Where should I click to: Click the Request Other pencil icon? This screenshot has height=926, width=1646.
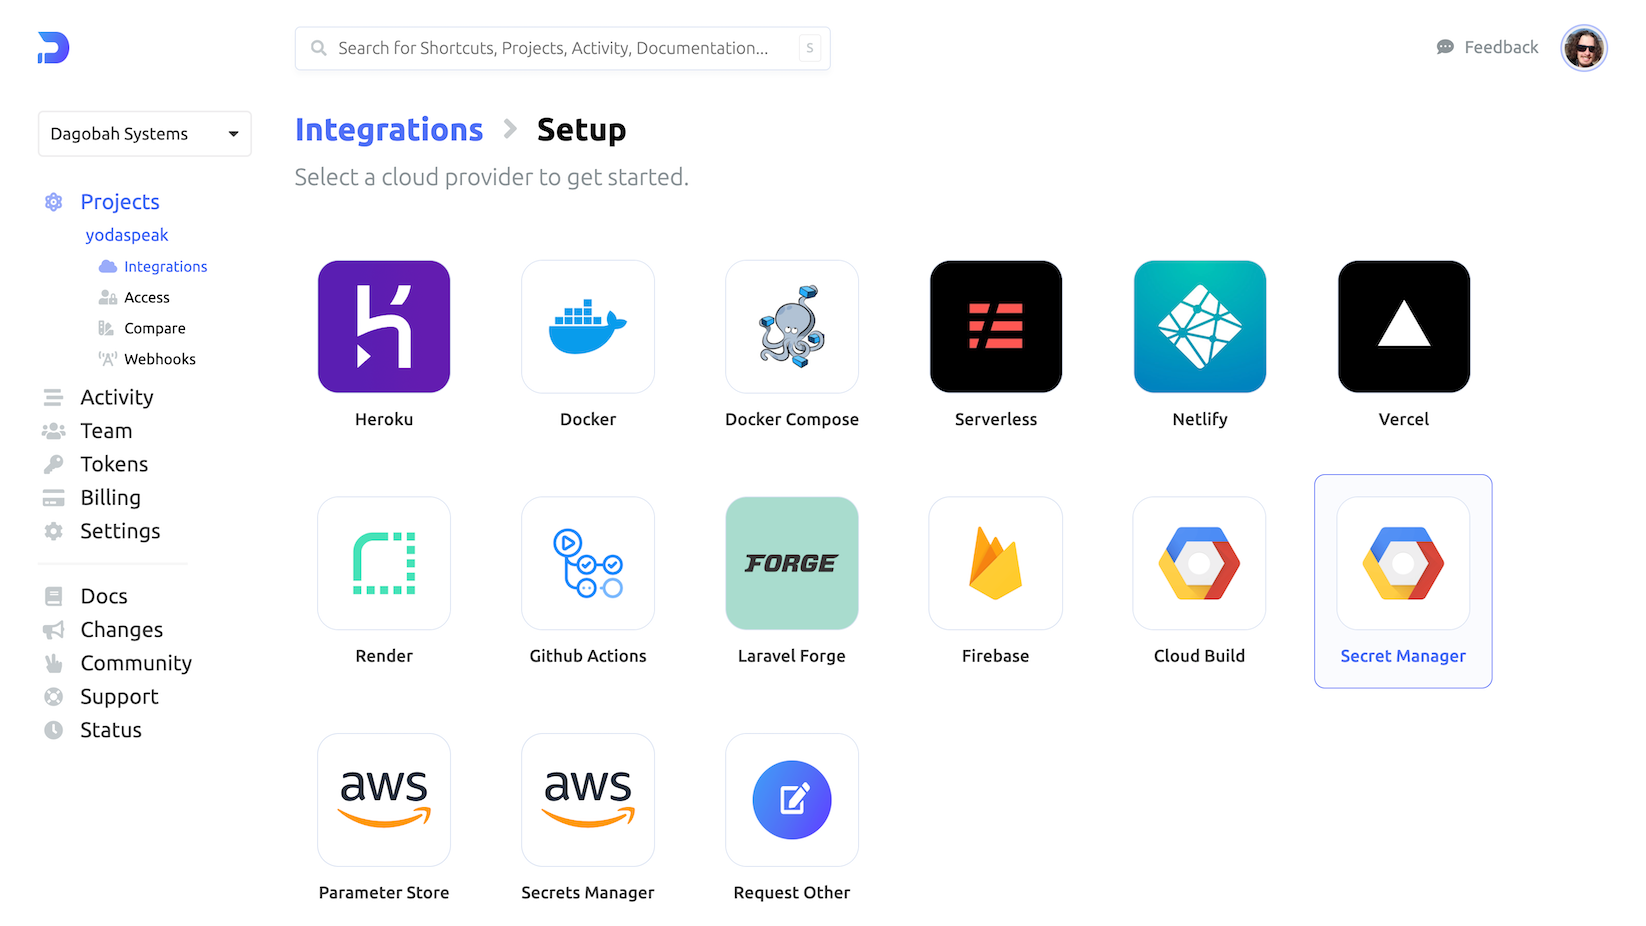(792, 800)
